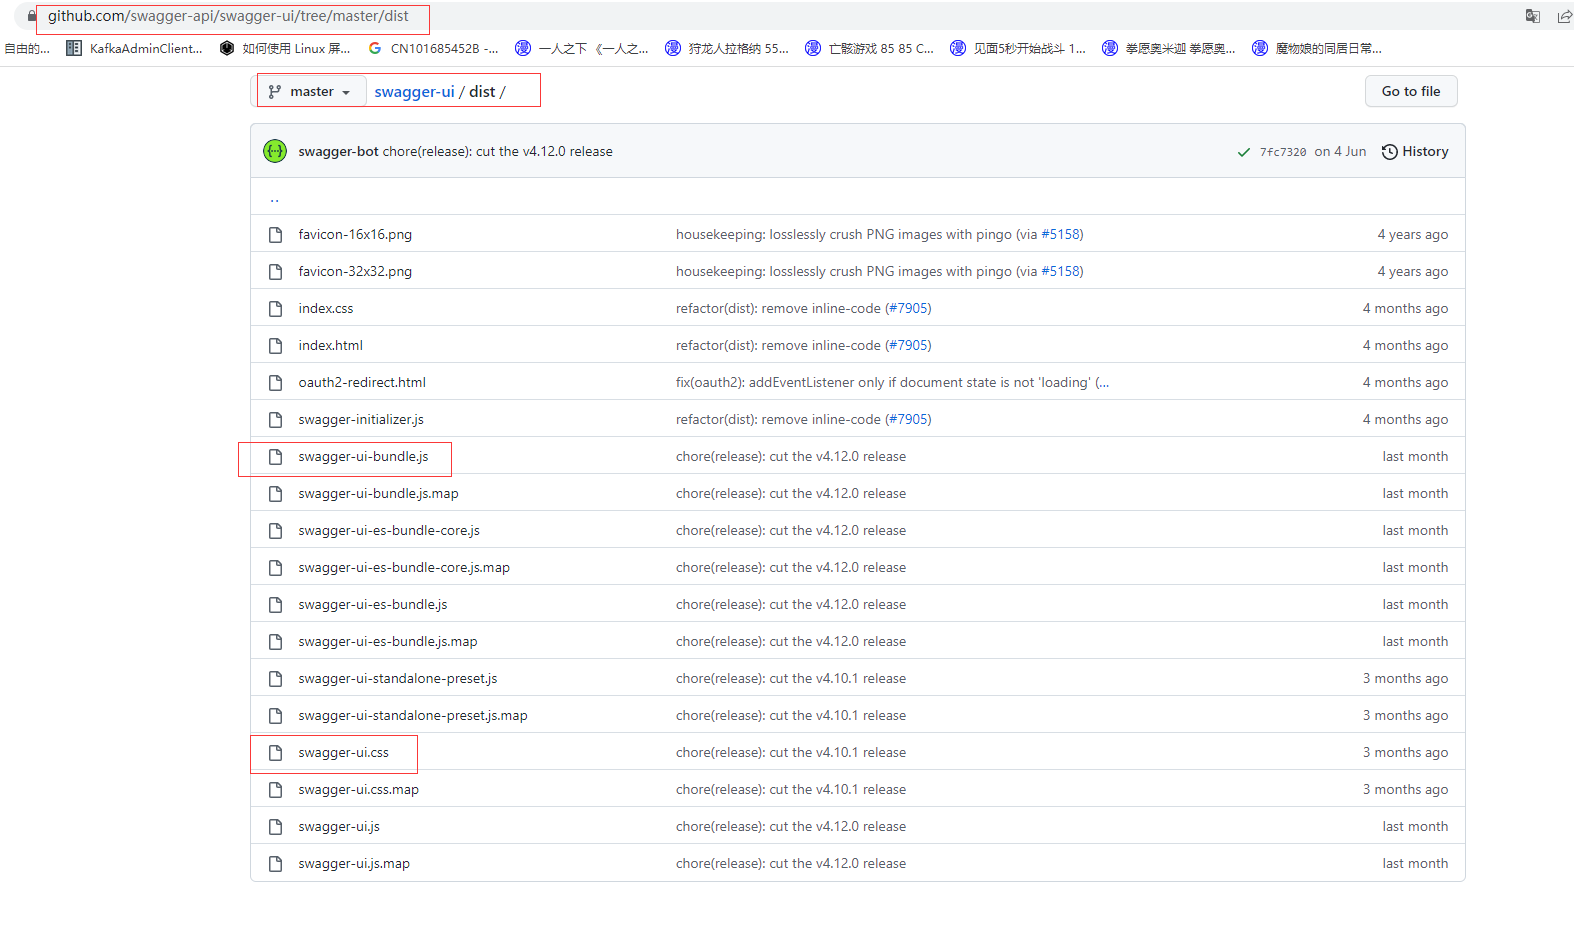Image resolution: width=1574 pixels, height=930 pixels.
Task: Open favicon-16x16.png file
Action: click(x=355, y=235)
